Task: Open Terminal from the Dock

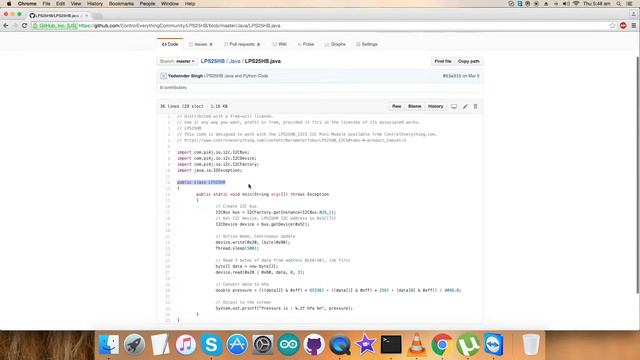Action: click(x=391, y=344)
